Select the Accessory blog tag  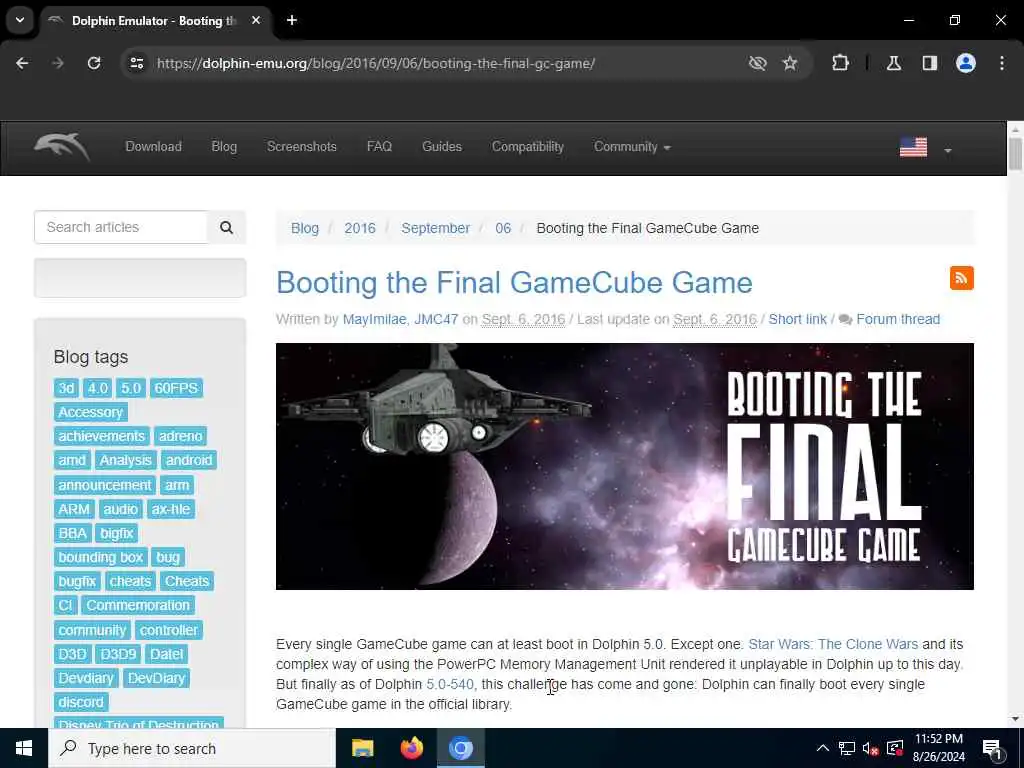point(91,413)
